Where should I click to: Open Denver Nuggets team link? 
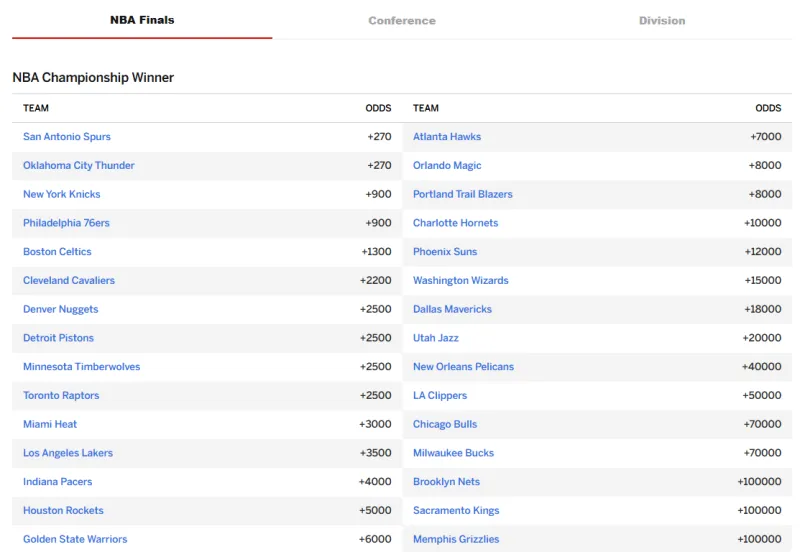[61, 309]
